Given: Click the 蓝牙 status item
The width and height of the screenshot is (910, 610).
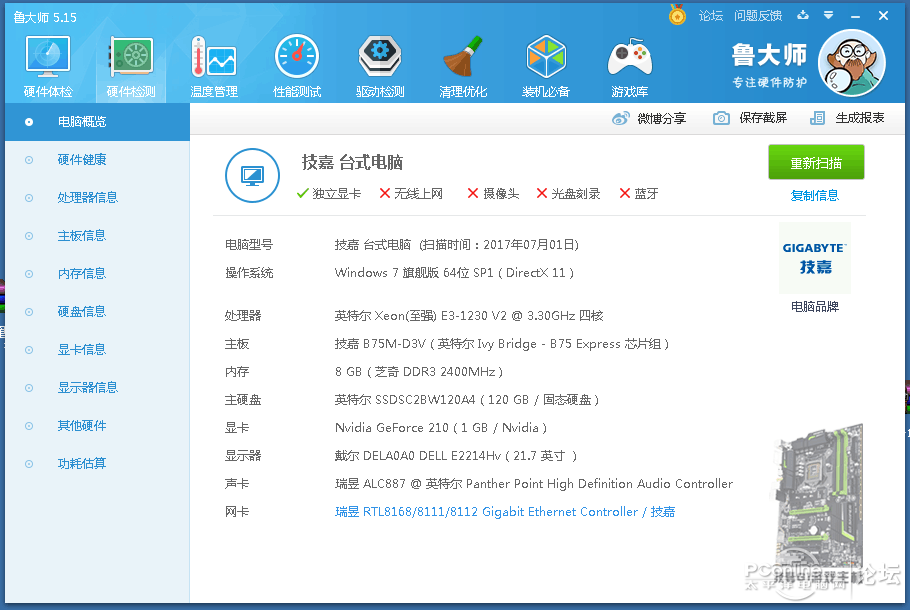Looking at the screenshot, I should coord(639,194).
